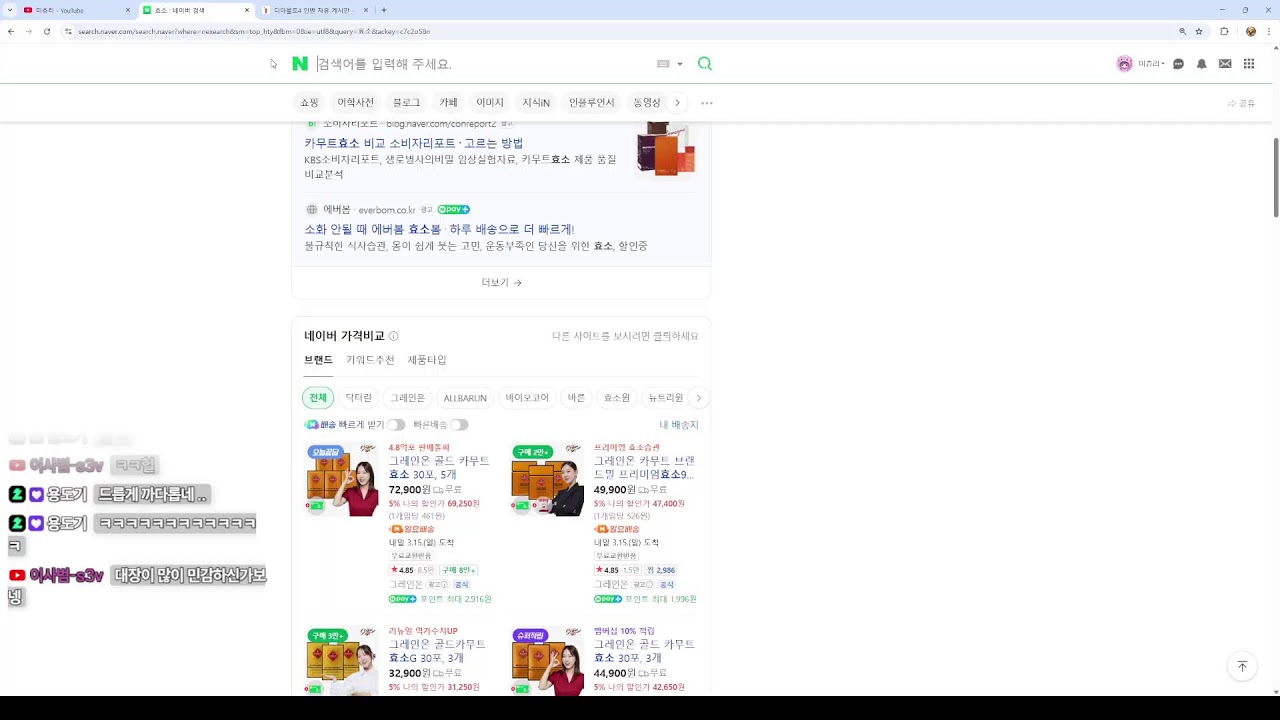Click the share (공유) button
1280x720 pixels.
coord(1241,103)
